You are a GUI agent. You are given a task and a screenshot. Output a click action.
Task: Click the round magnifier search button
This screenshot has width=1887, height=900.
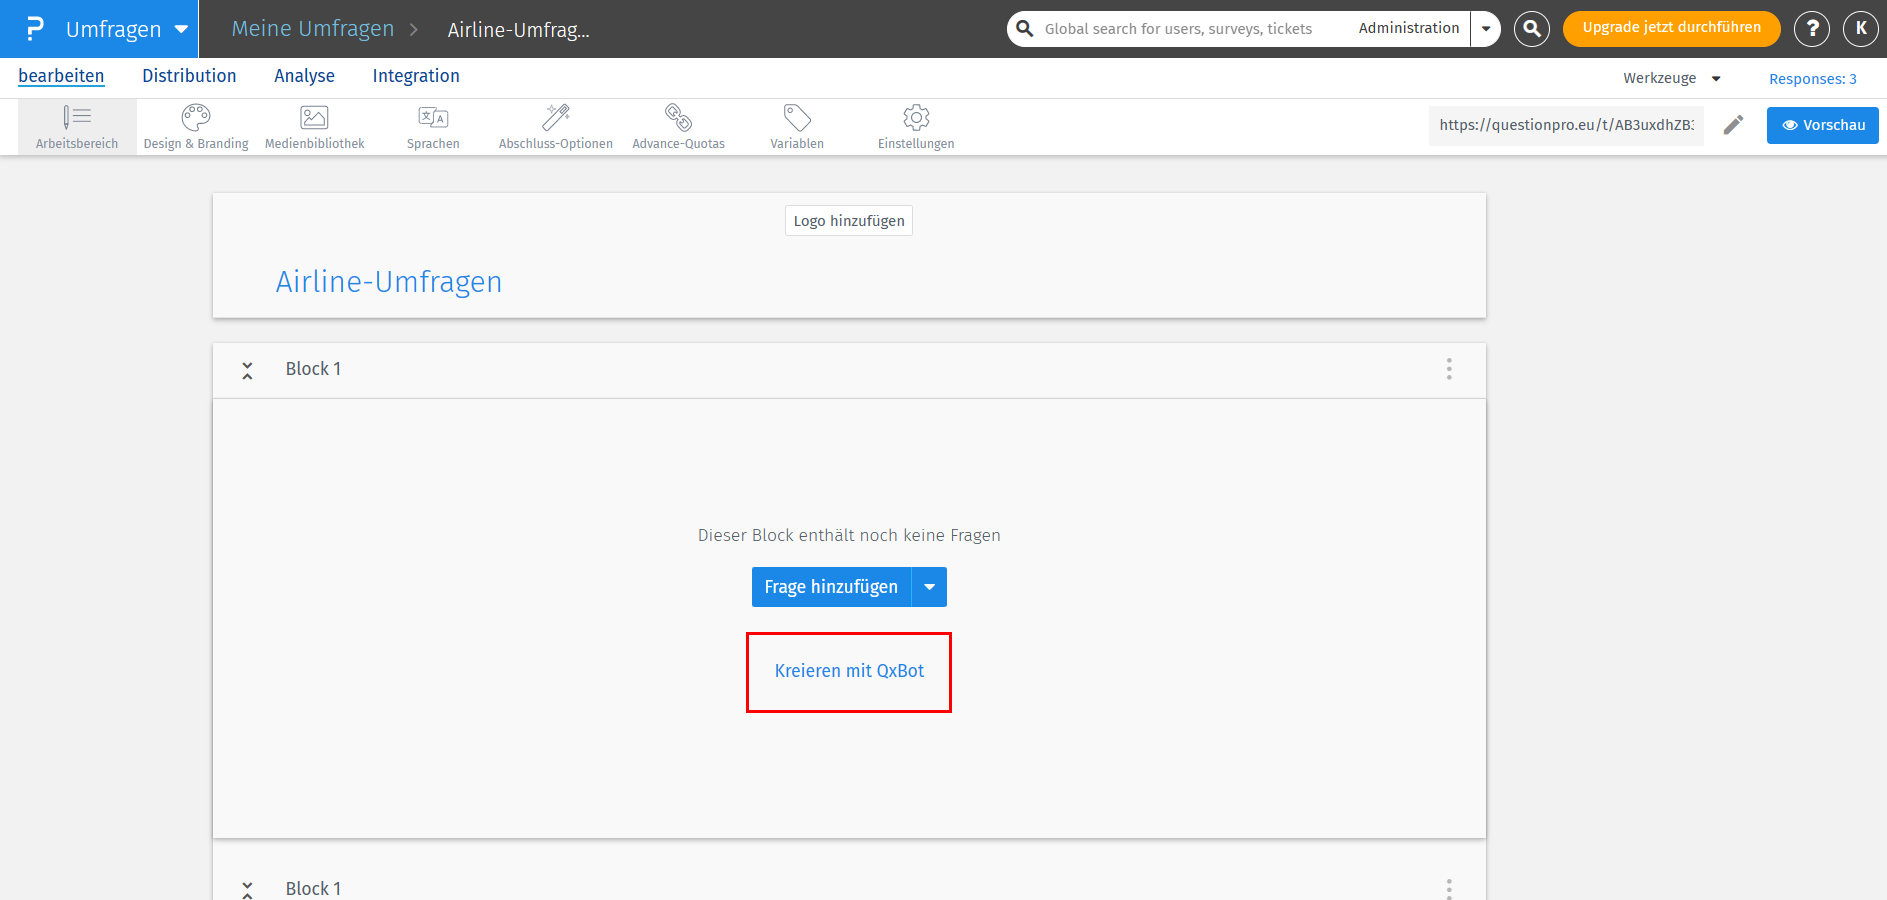pyautogui.click(x=1532, y=29)
